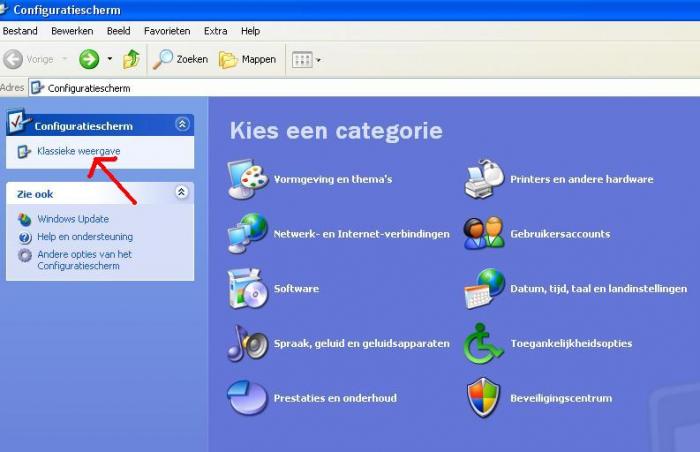This screenshot has width=700, height=452.
Task: Click the two-users Gebruikersaccounts icon
Action: pyautogui.click(x=484, y=233)
